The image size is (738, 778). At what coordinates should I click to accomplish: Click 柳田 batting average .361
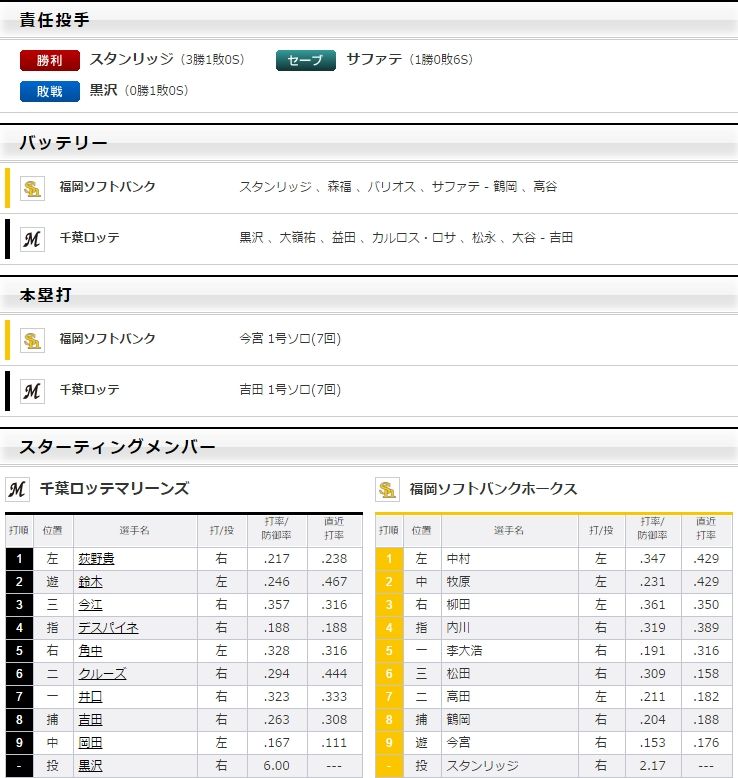pos(653,605)
